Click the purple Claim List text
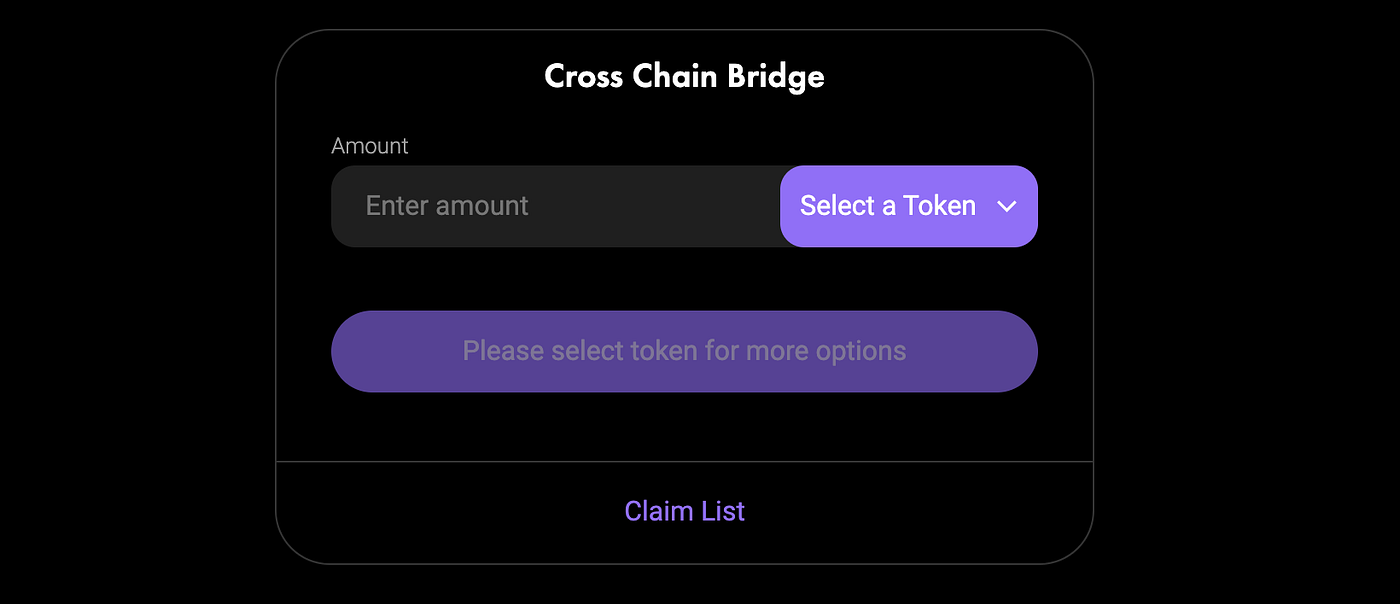 coord(684,511)
